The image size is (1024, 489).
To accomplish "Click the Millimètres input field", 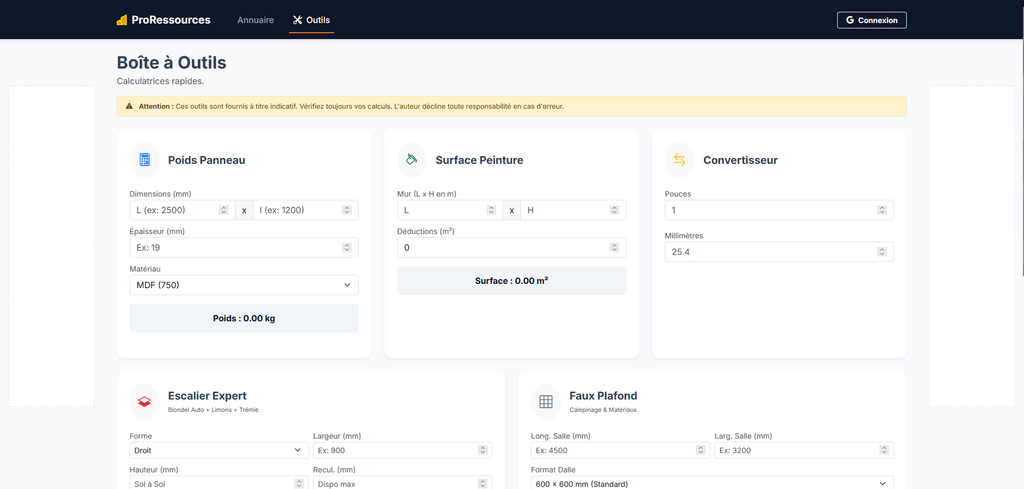I will click(770, 252).
